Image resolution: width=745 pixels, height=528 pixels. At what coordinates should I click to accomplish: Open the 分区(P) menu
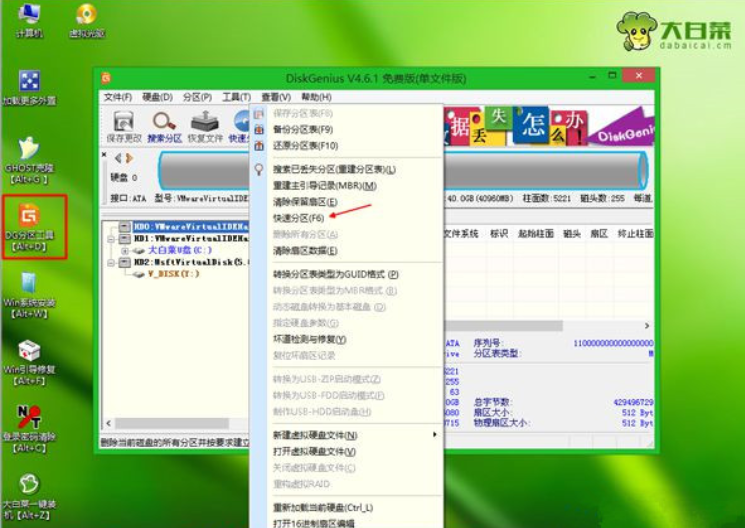click(x=197, y=97)
